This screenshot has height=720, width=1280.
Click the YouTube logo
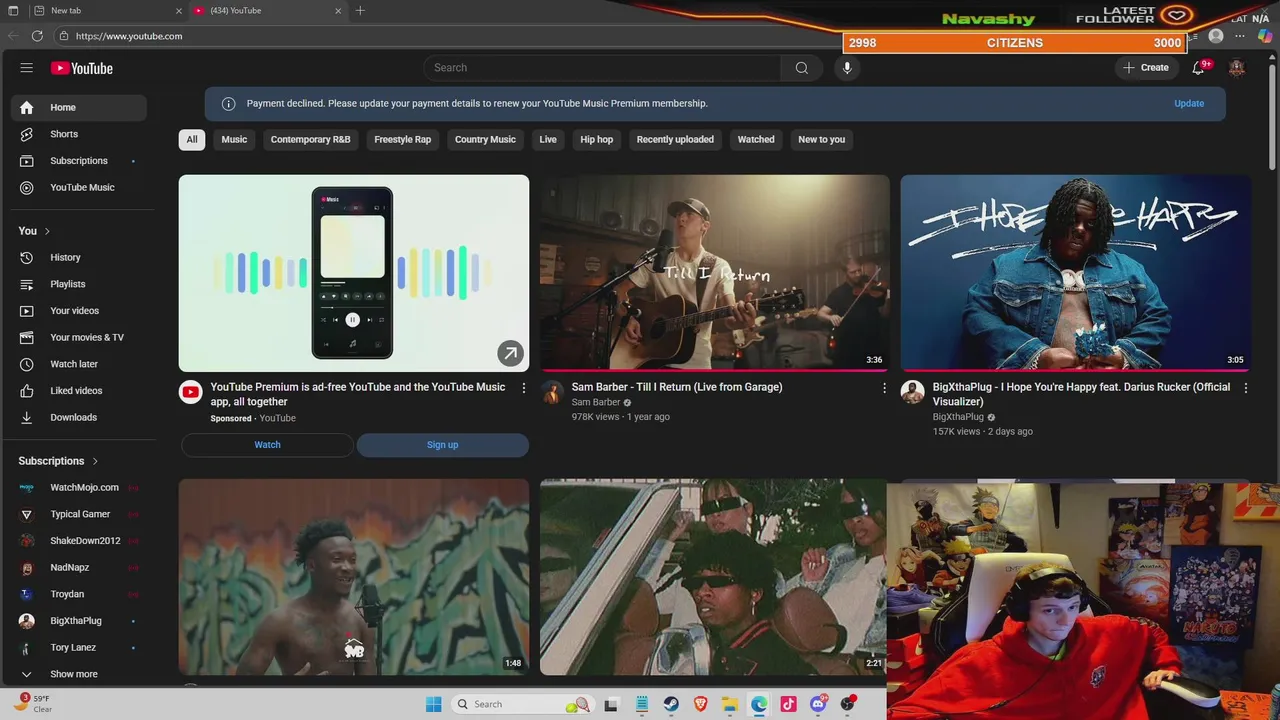pyautogui.click(x=82, y=68)
